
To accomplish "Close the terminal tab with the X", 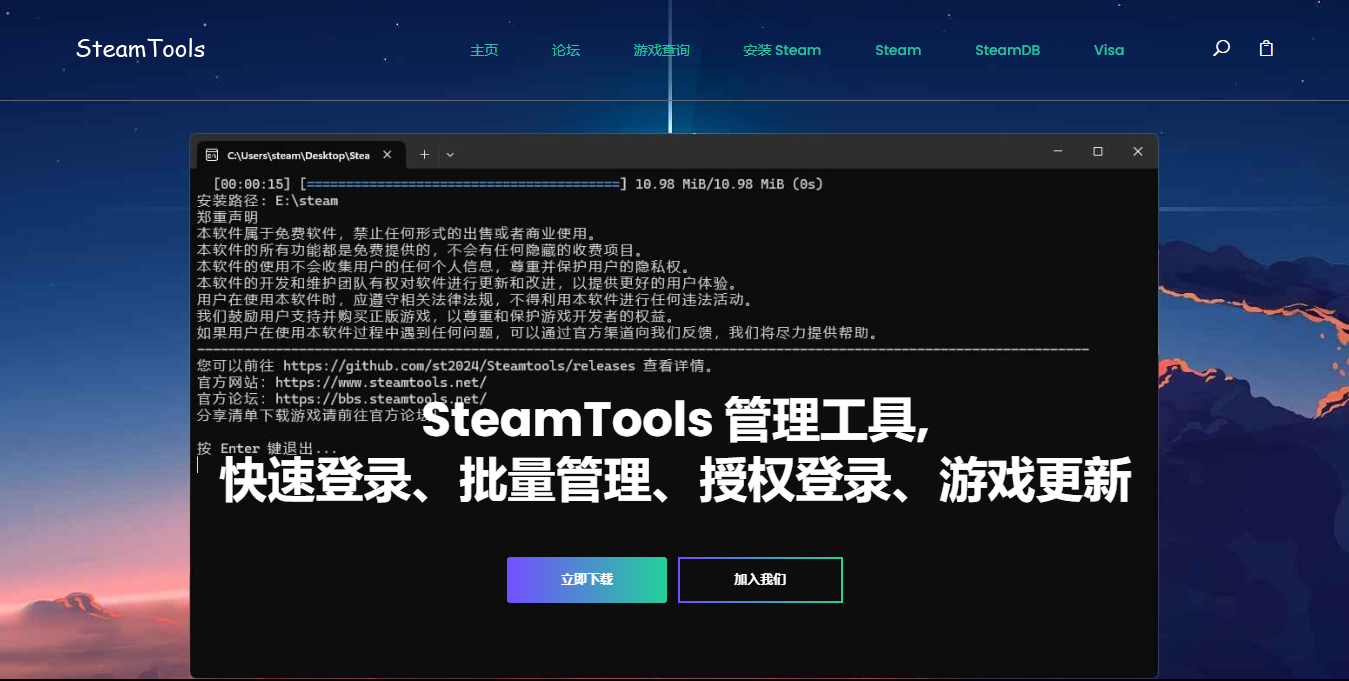I will click(x=387, y=155).
